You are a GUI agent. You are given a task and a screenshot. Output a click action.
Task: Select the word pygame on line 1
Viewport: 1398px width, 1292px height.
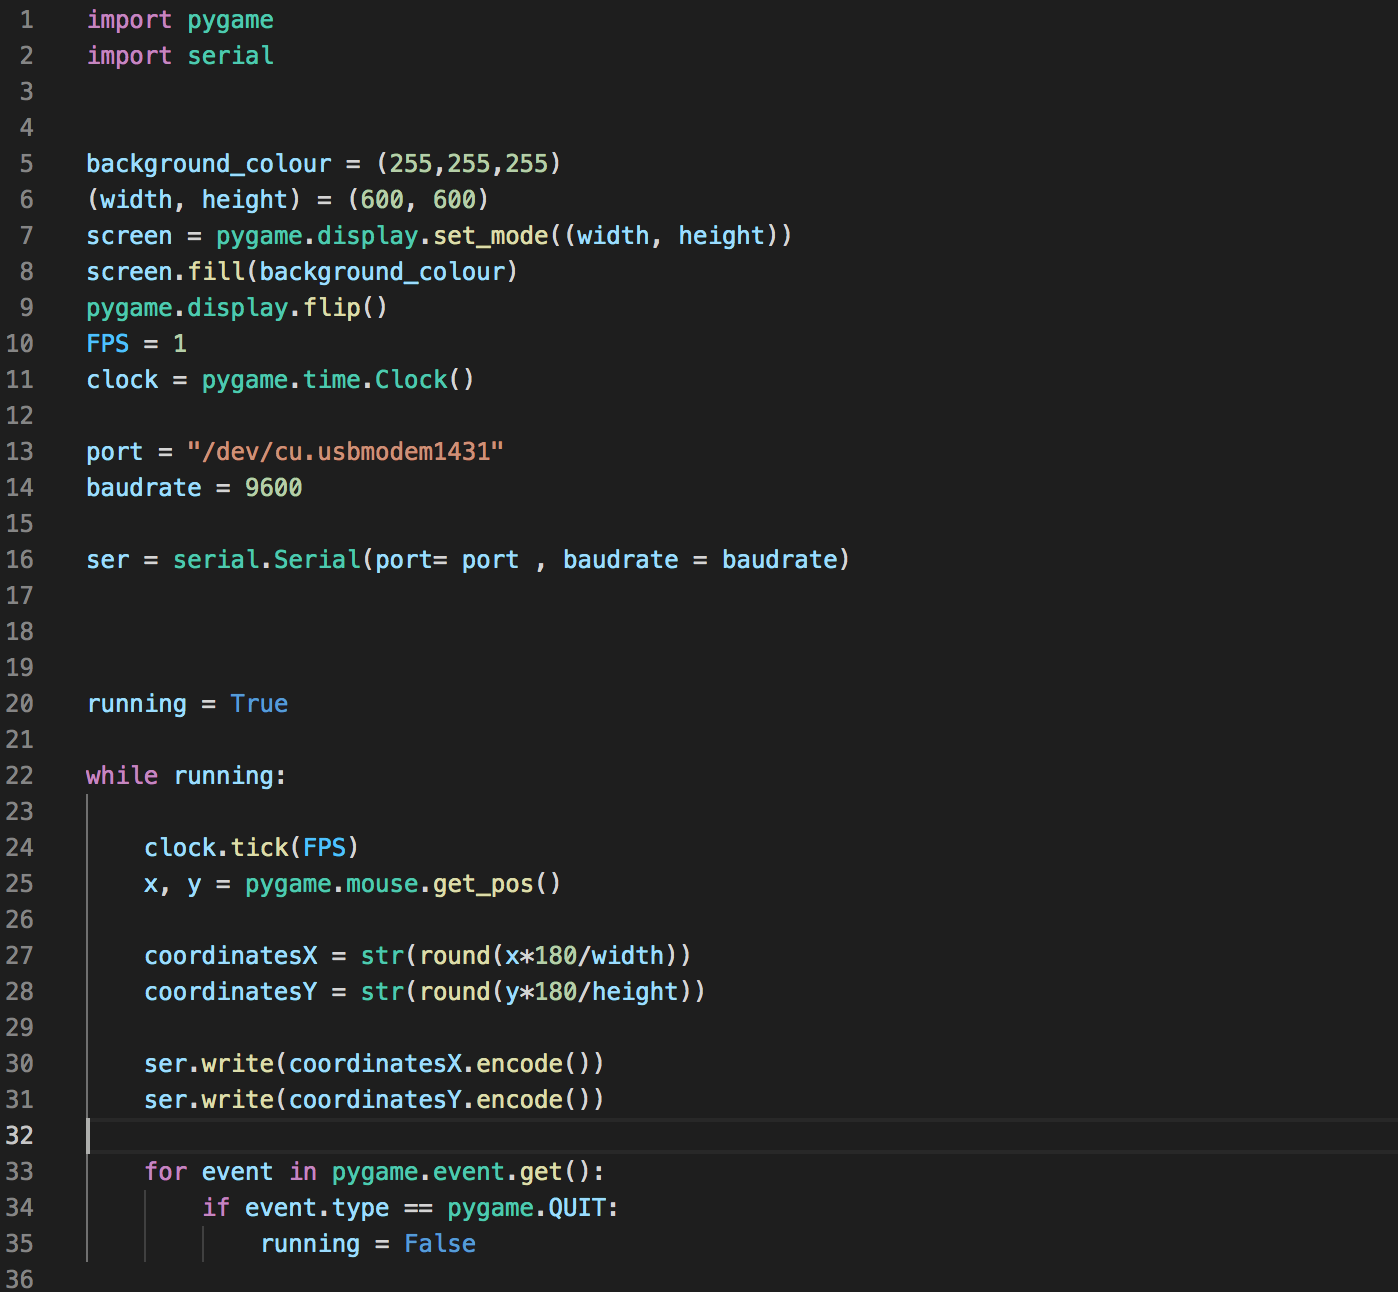click(230, 19)
